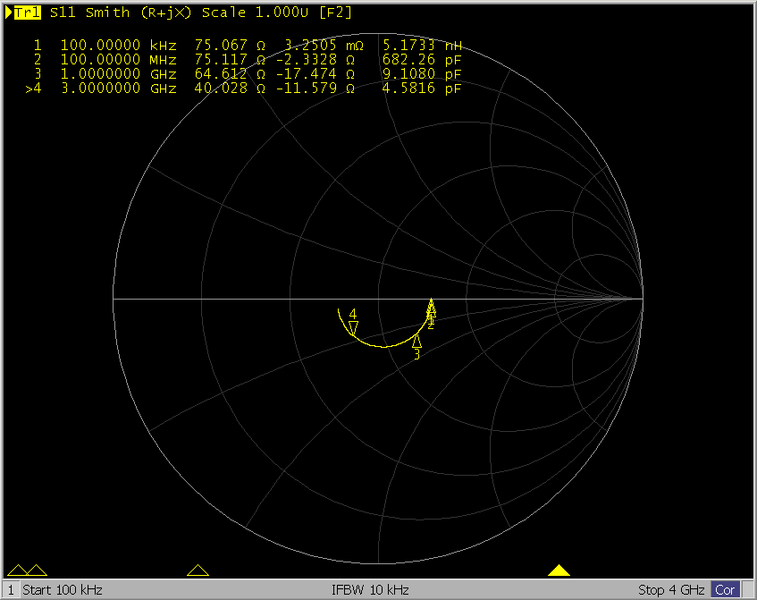Image resolution: width=757 pixels, height=600 pixels.
Task: Click the second hollow marker triangle at bottom left
Action: (x=37, y=570)
